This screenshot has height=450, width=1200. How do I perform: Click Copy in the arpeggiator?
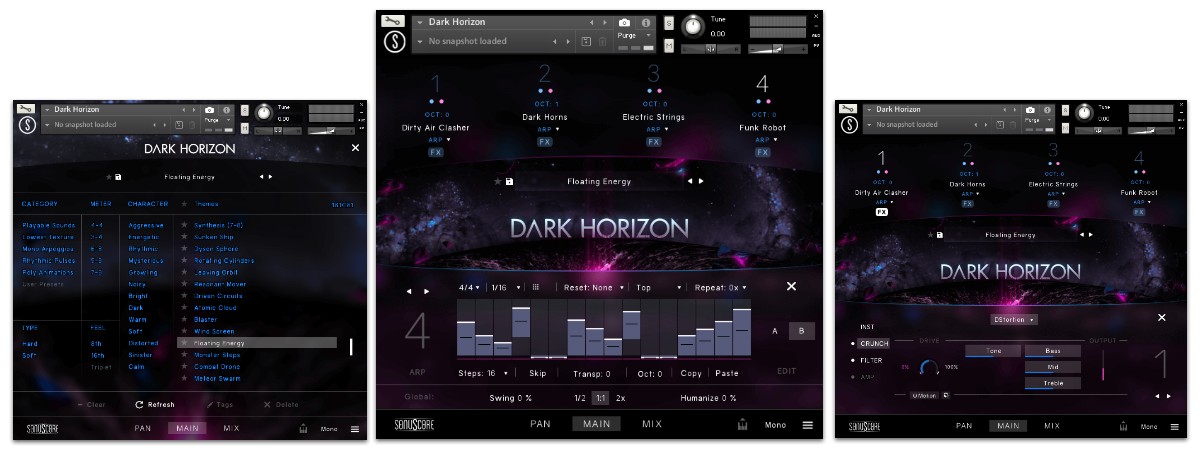tap(691, 373)
